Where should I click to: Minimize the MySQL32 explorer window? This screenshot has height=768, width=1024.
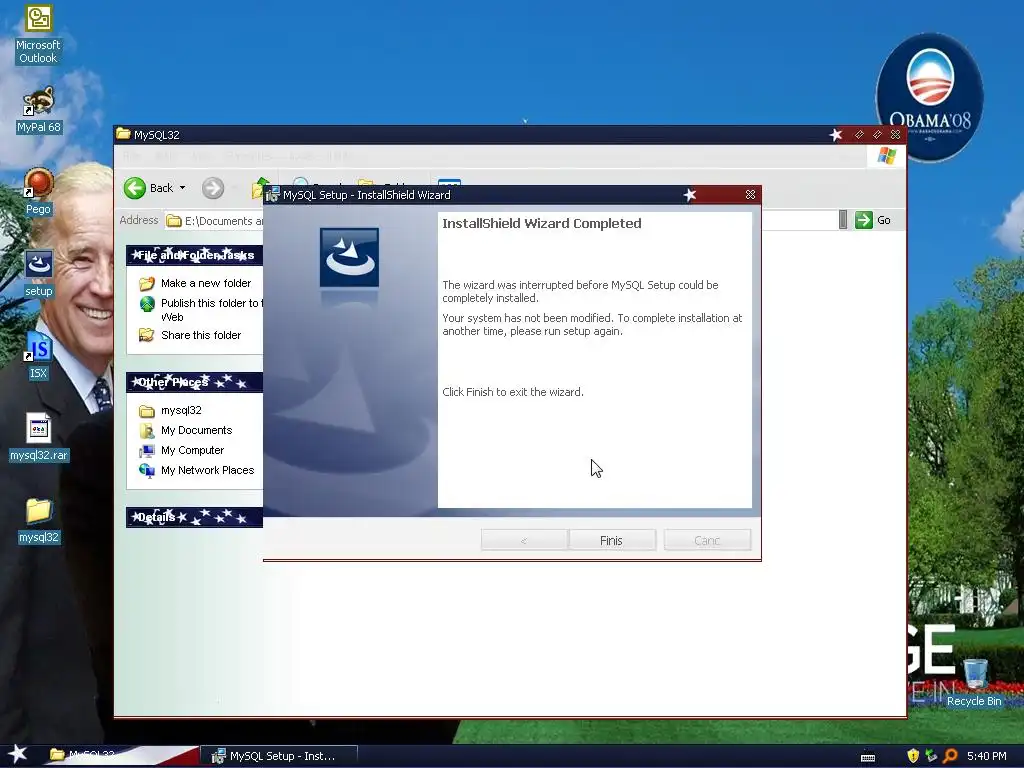pyautogui.click(x=859, y=135)
